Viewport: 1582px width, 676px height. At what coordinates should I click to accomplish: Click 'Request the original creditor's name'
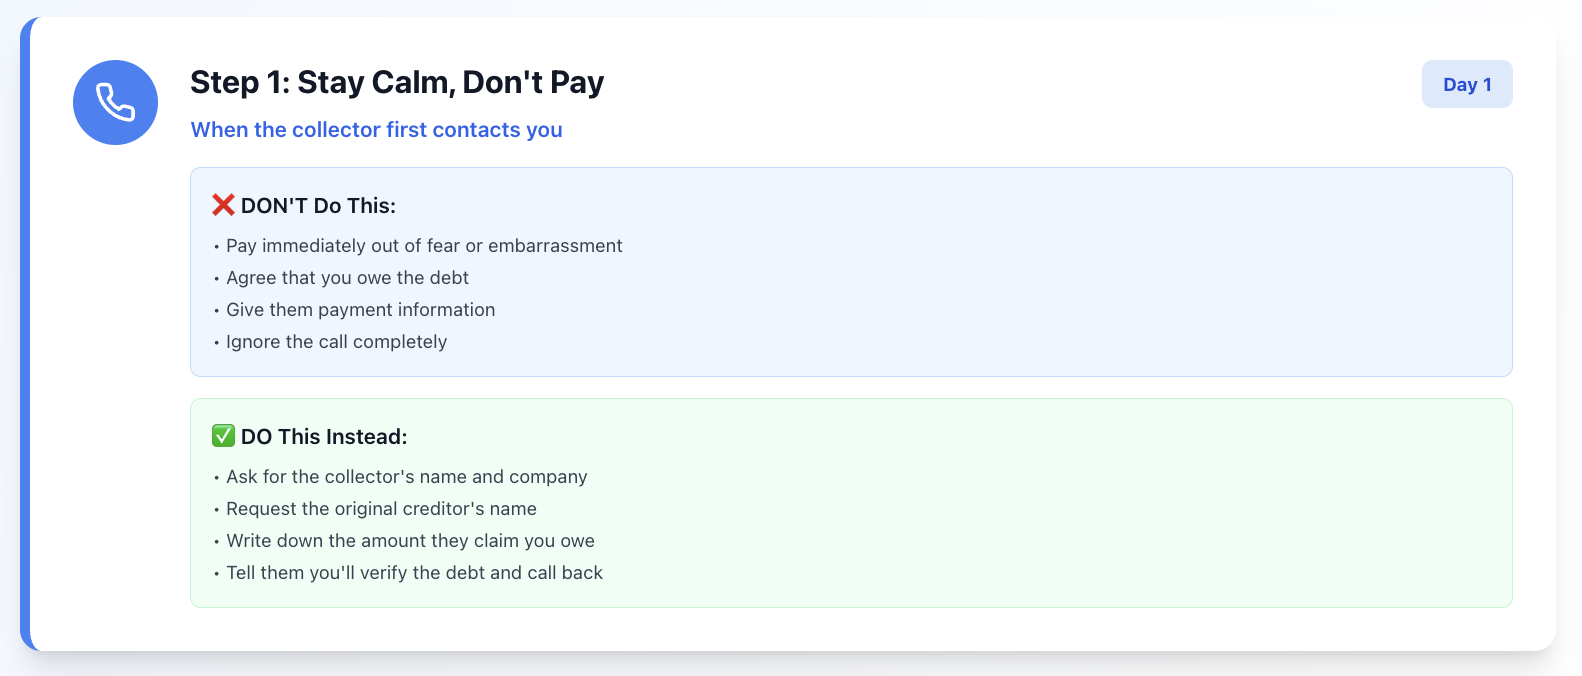tap(381, 509)
